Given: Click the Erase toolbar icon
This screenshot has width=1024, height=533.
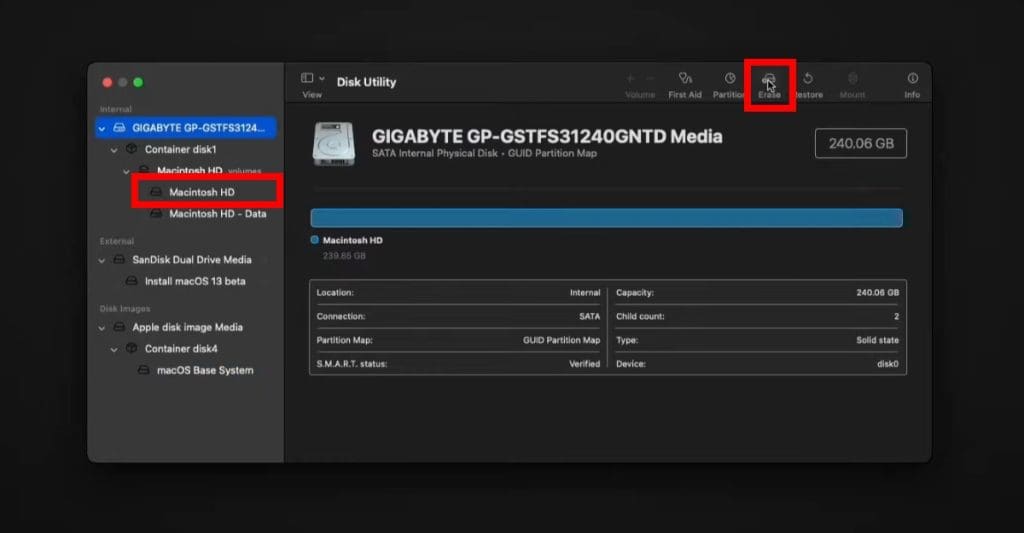Looking at the screenshot, I should pos(768,80).
